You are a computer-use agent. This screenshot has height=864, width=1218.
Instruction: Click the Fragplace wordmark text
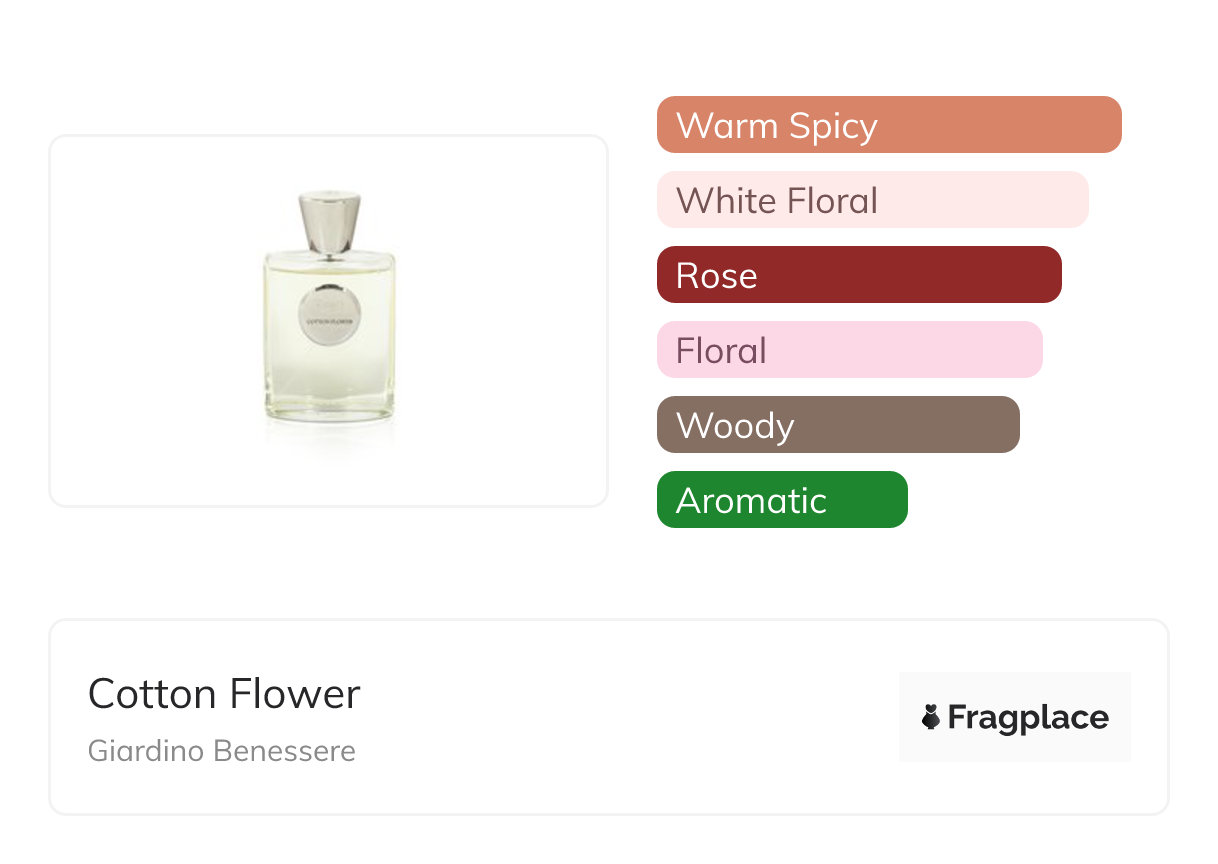pos(1027,717)
